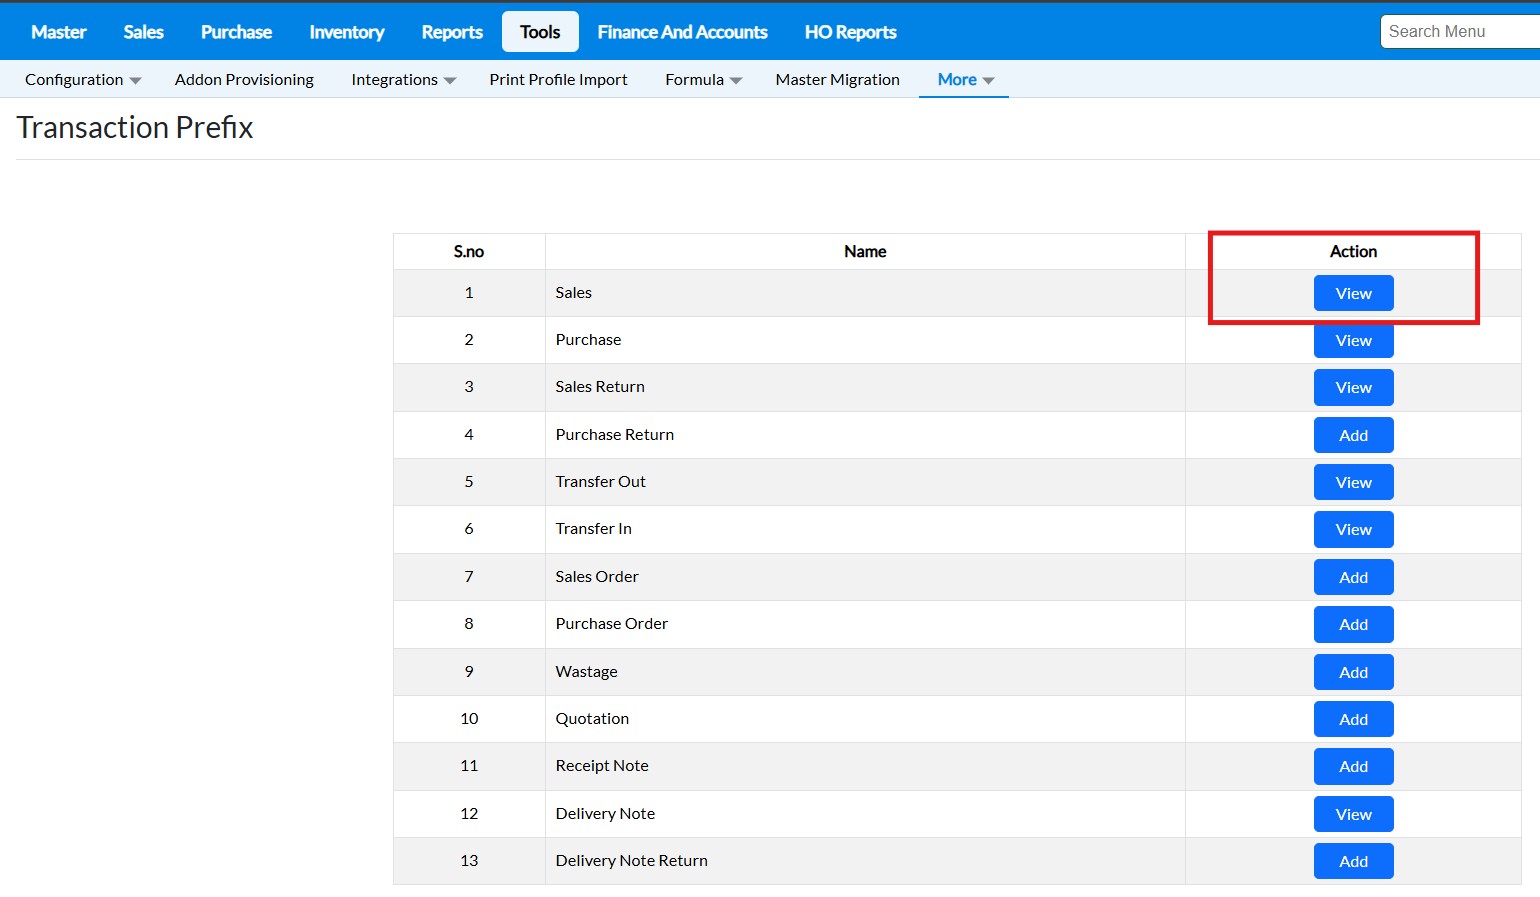Image resolution: width=1540 pixels, height=897 pixels.
Task: Switch to the Master tab
Action: [x=59, y=32]
